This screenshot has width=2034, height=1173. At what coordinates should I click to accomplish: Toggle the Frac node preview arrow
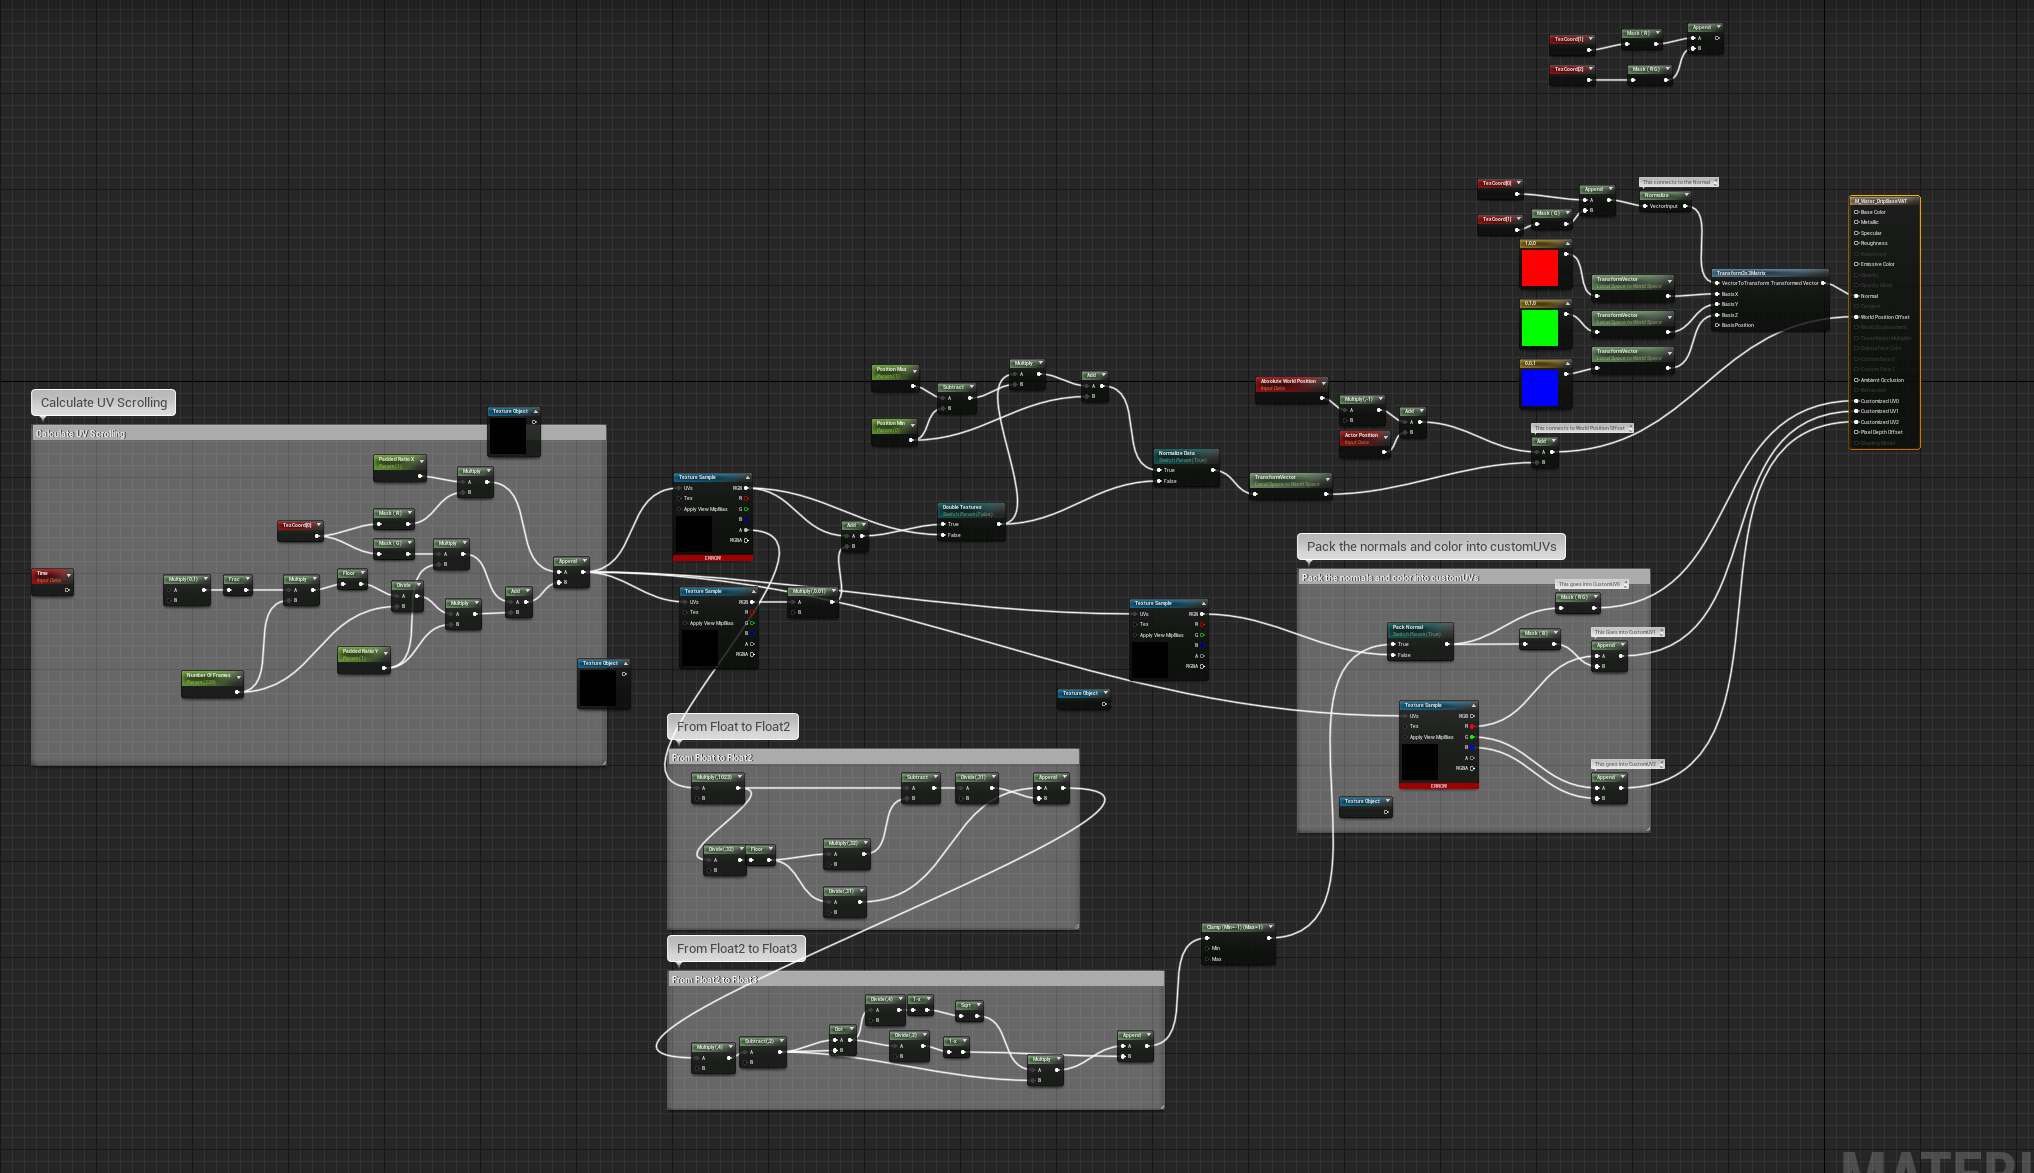coord(246,580)
